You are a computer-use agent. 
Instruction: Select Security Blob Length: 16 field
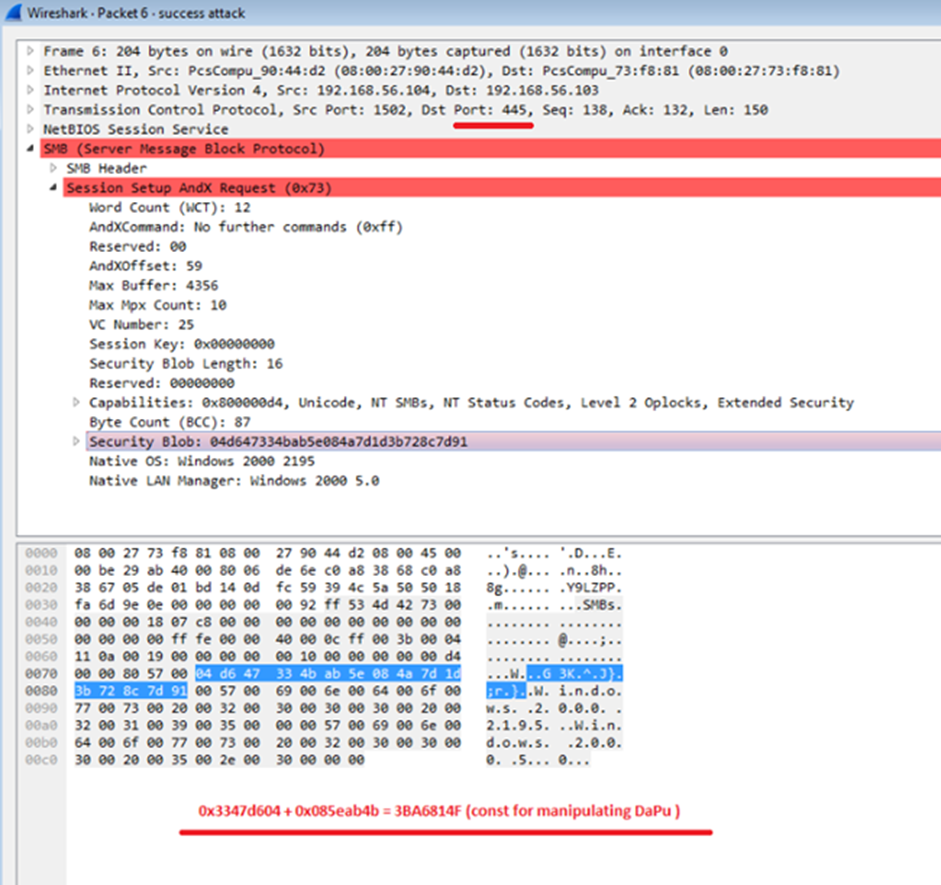tap(185, 364)
